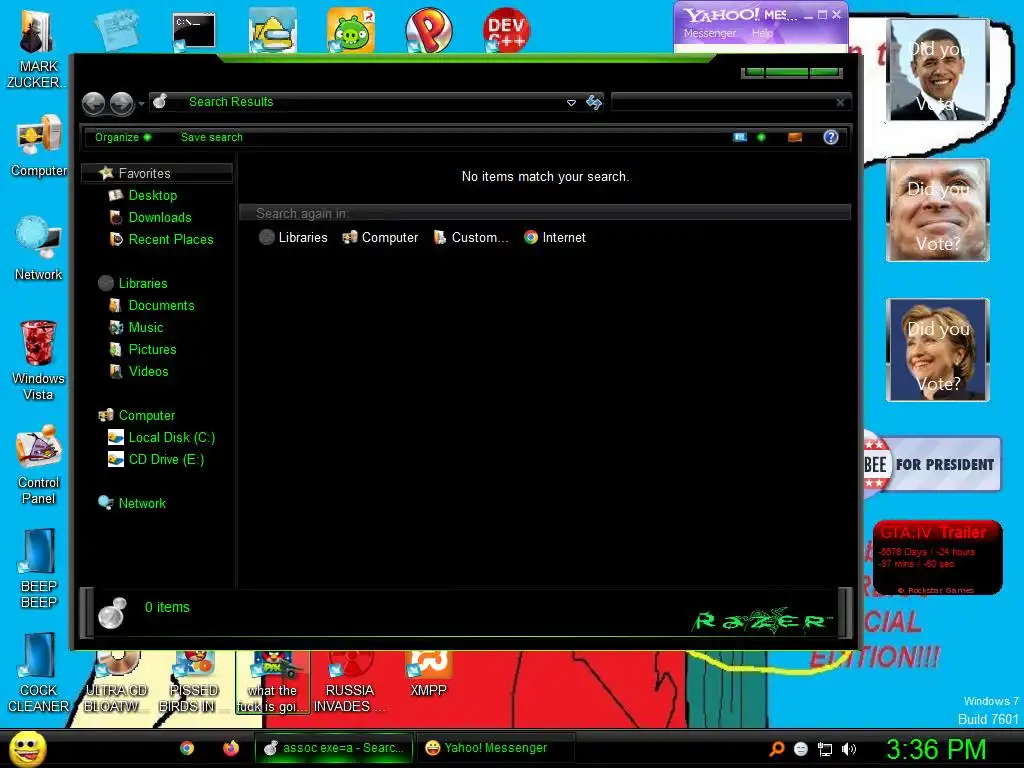Select the Windows Vista recycle bin icon
1024x768 pixels.
[39, 360]
